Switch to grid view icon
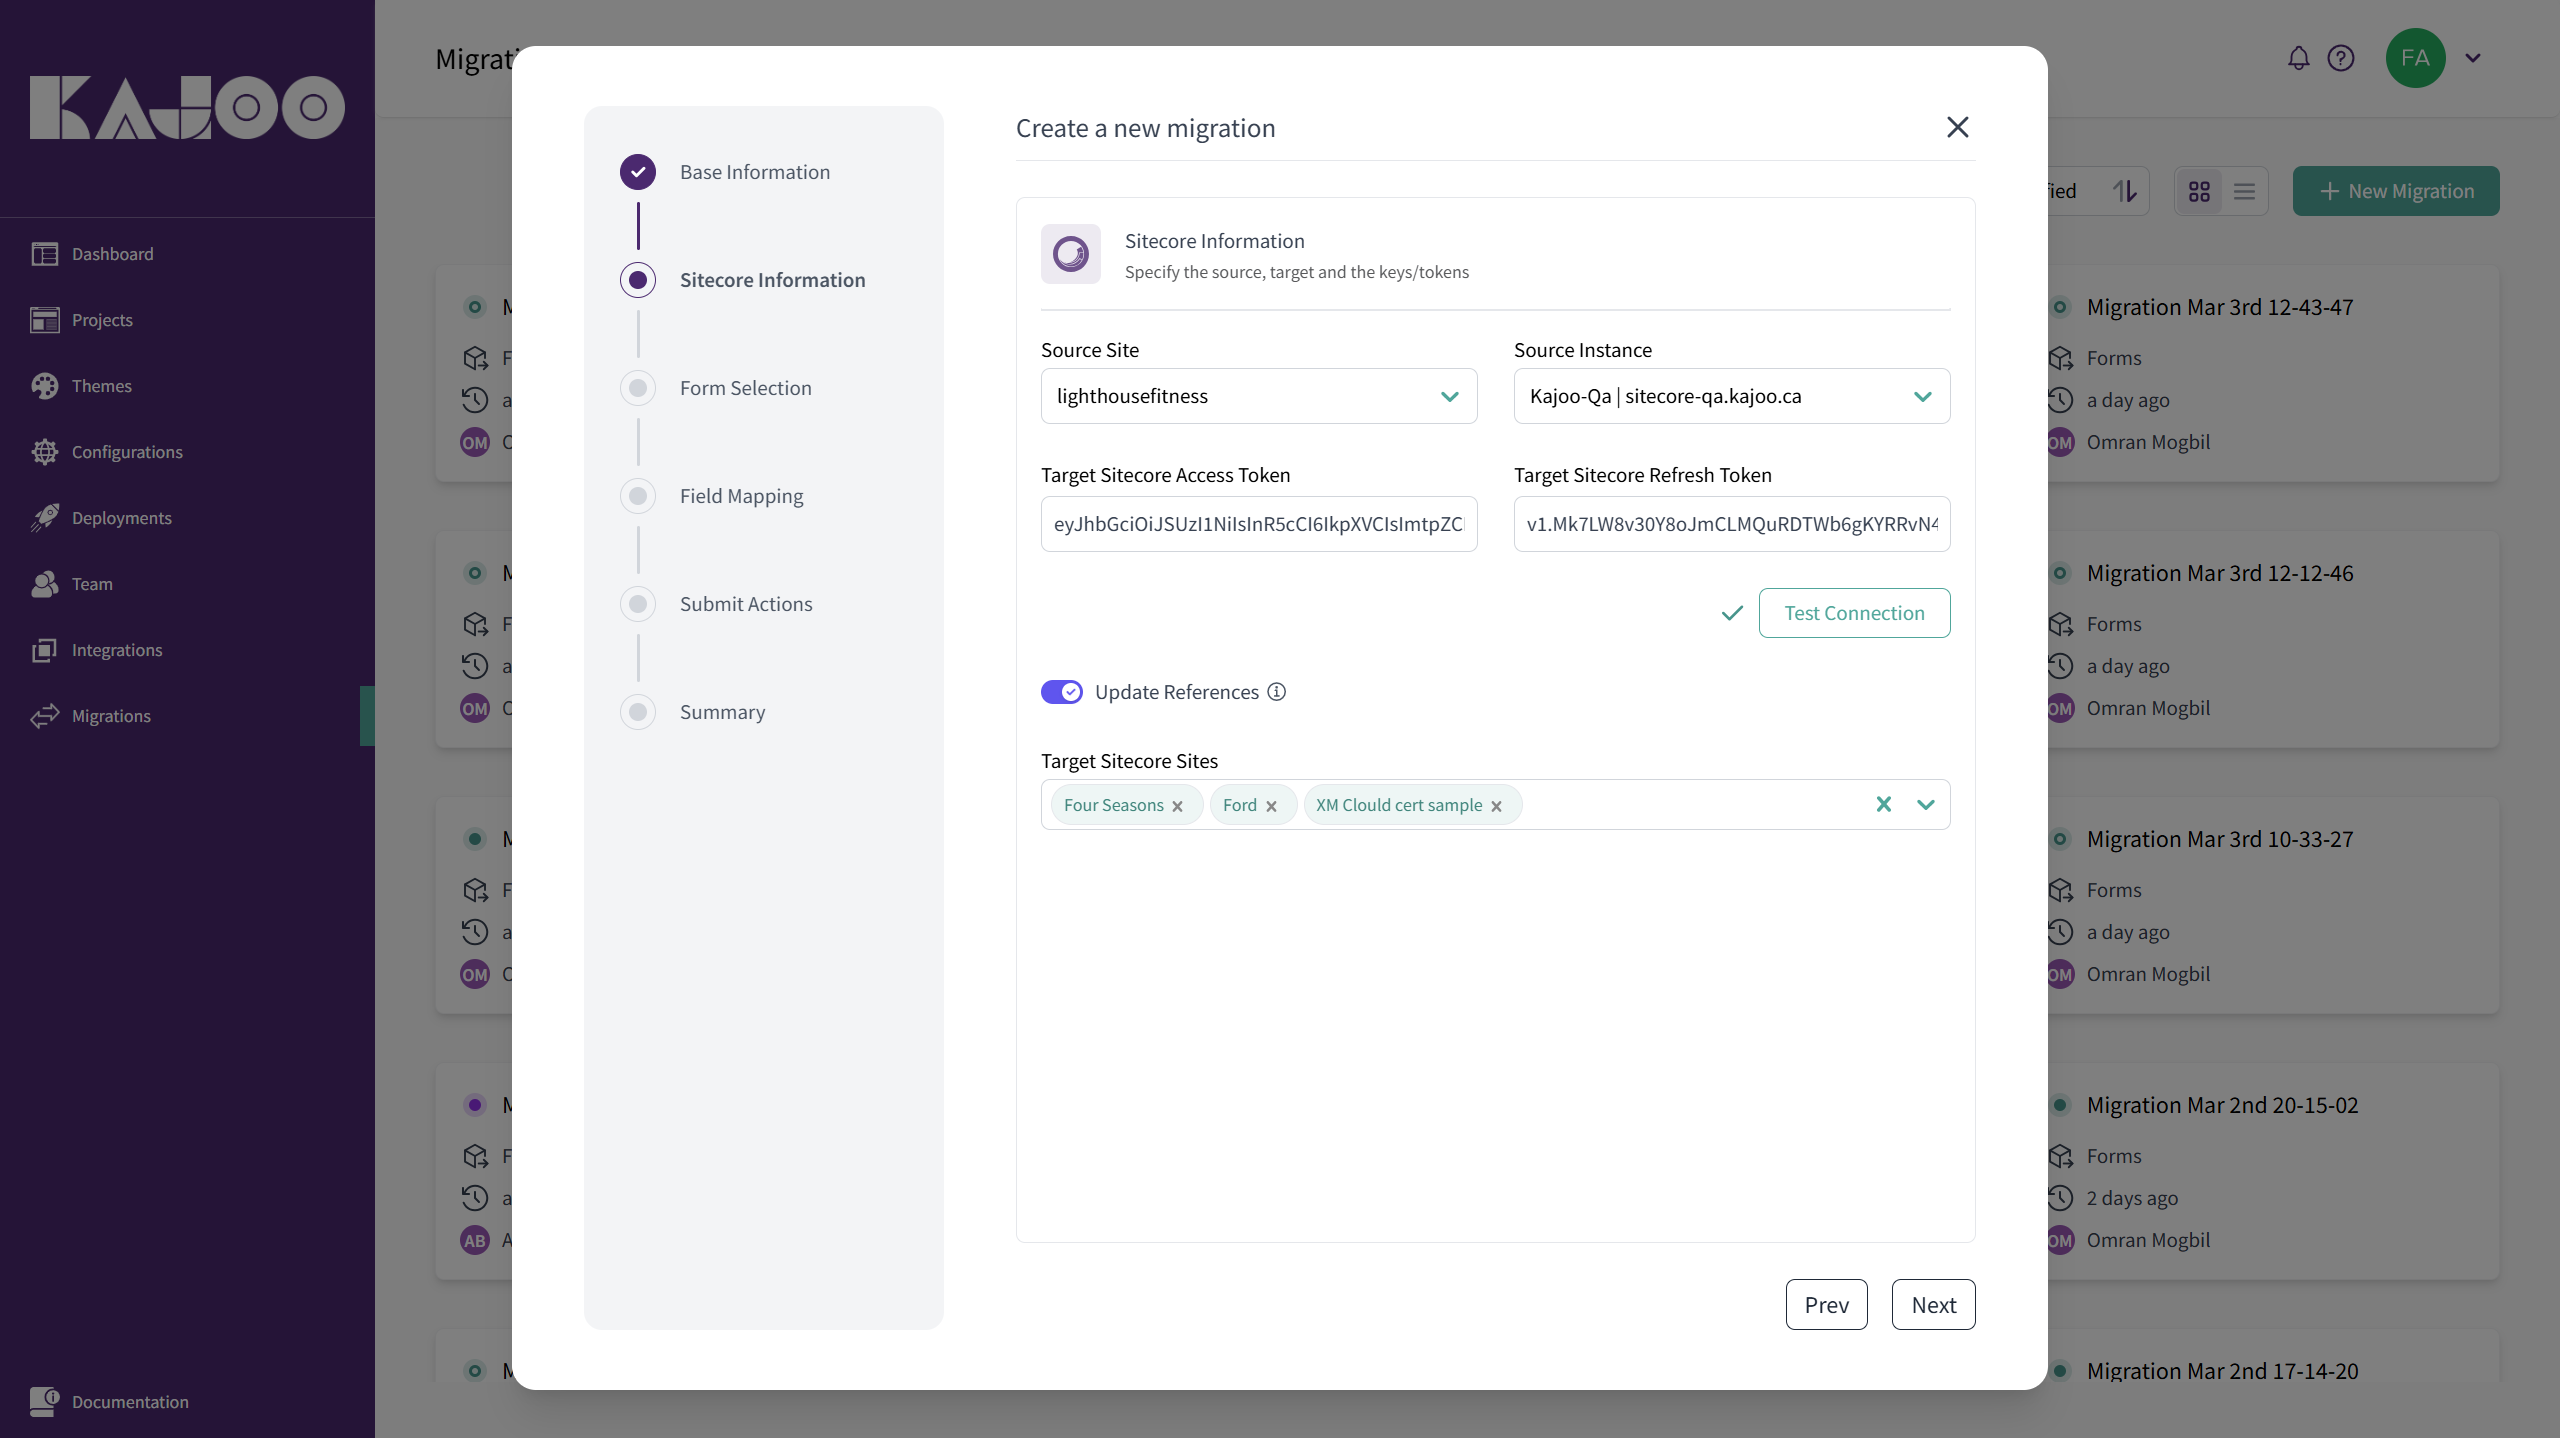The height and width of the screenshot is (1438, 2560). coord(2199,191)
